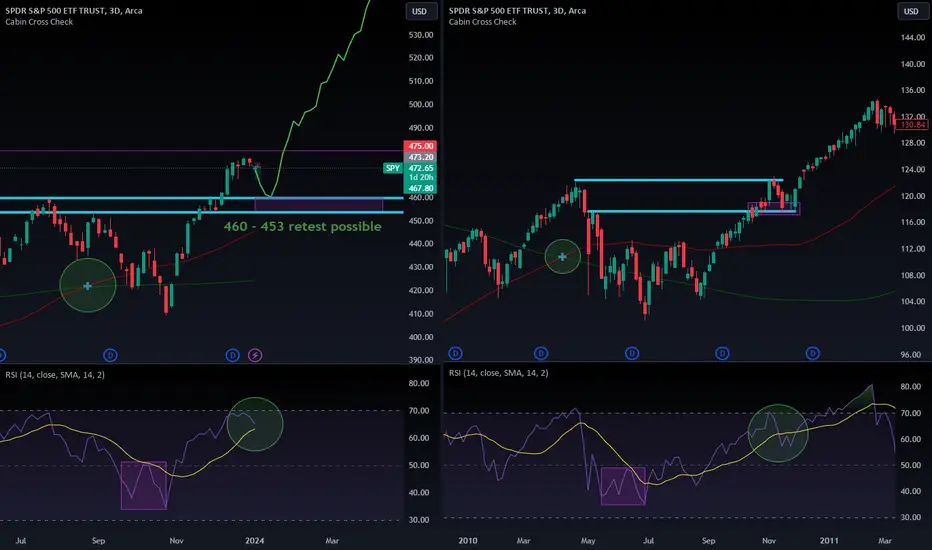Open dividend marker near Sep on right chart

[722, 354]
